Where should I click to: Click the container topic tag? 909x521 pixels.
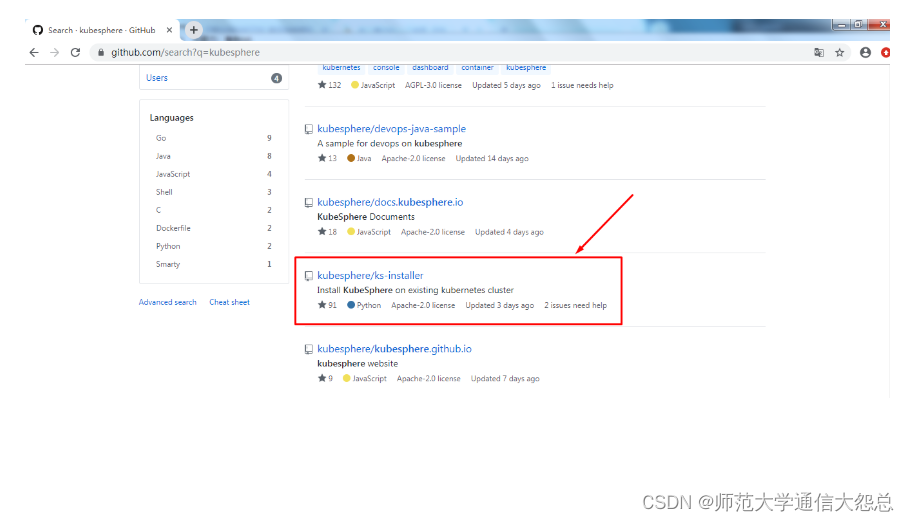tap(477, 68)
